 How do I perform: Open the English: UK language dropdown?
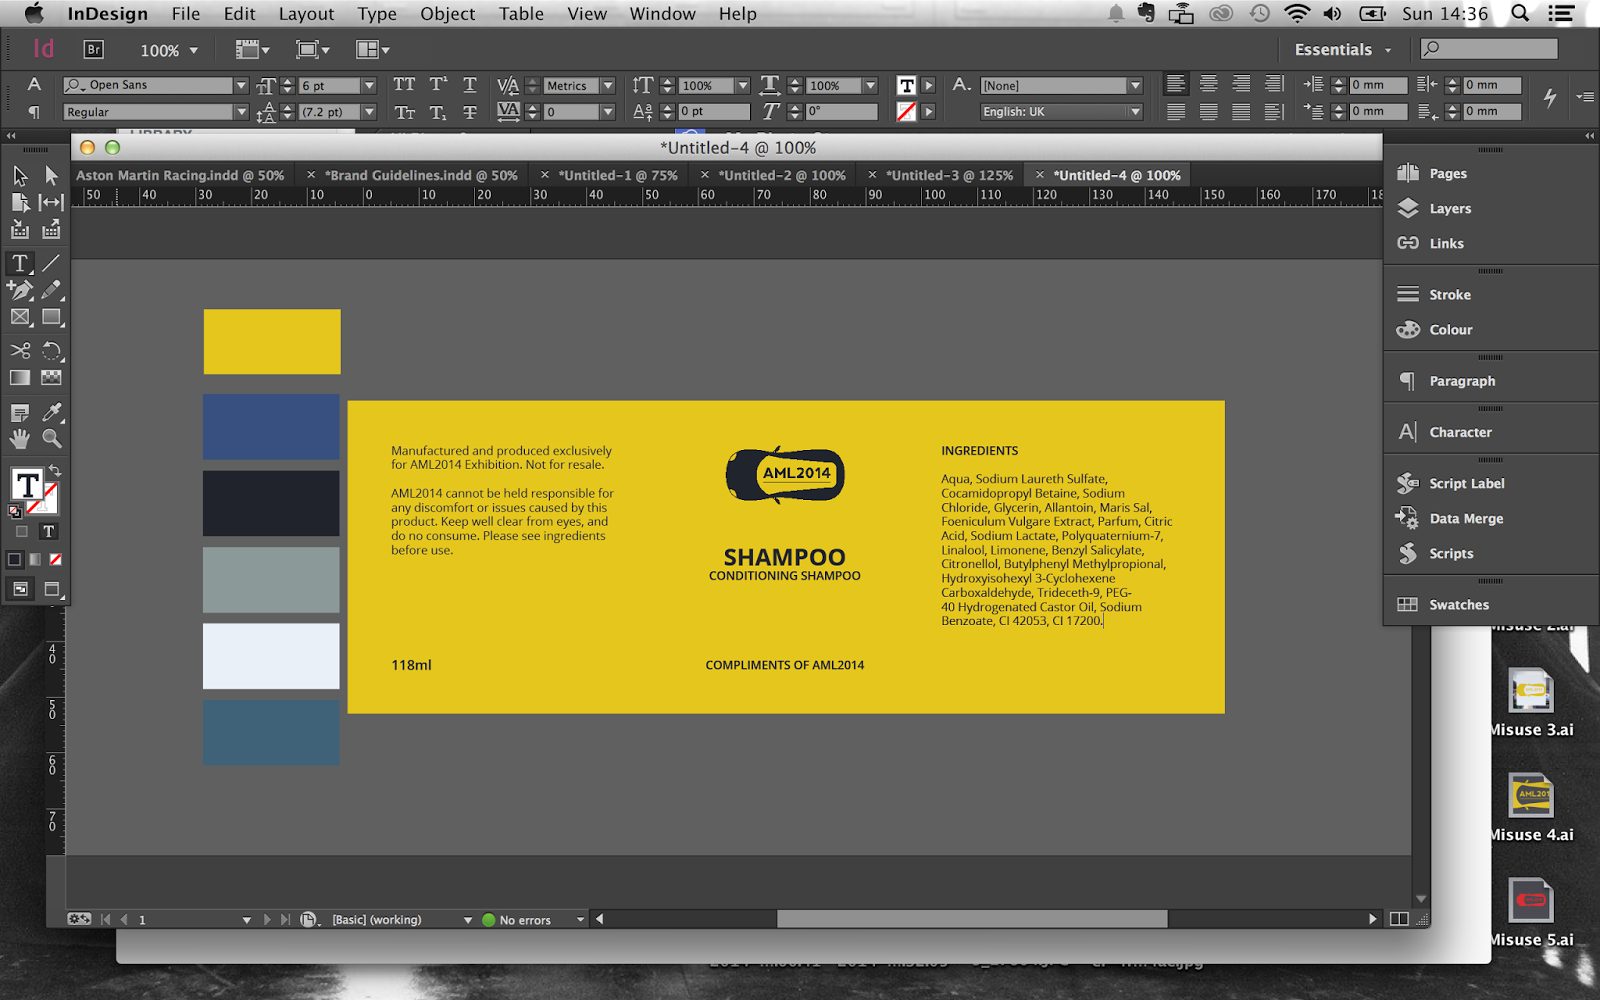pos(1135,112)
